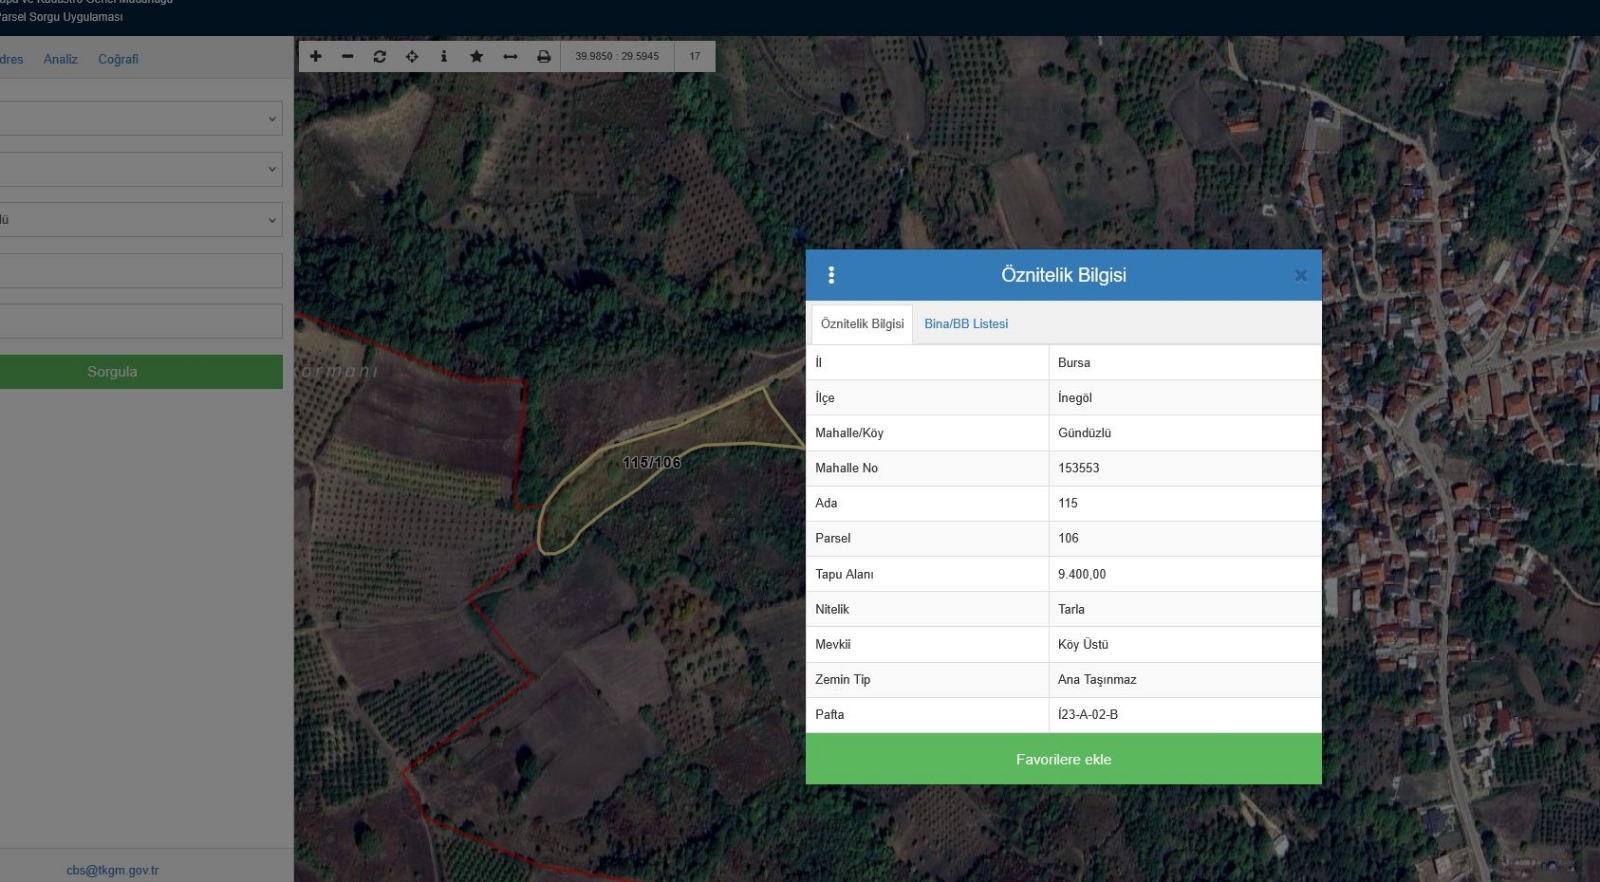
Task: Expand the dropdown ending with 'lü'
Action: (141, 220)
